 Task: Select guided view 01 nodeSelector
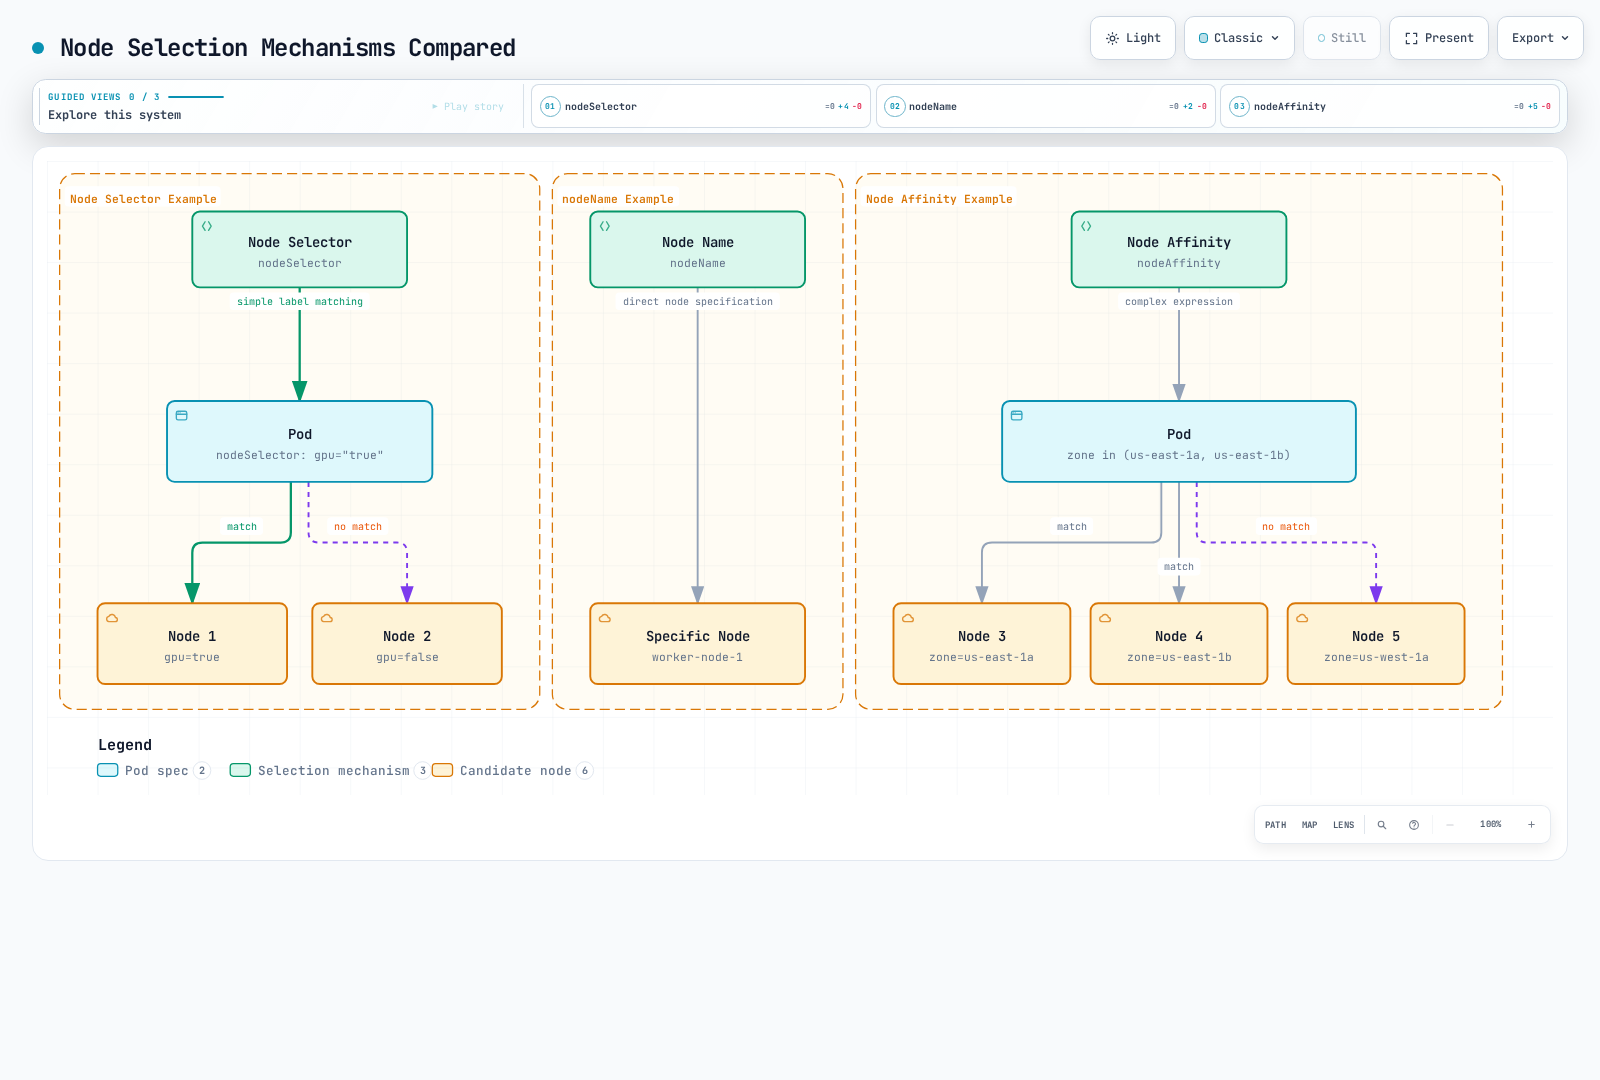coord(700,106)
